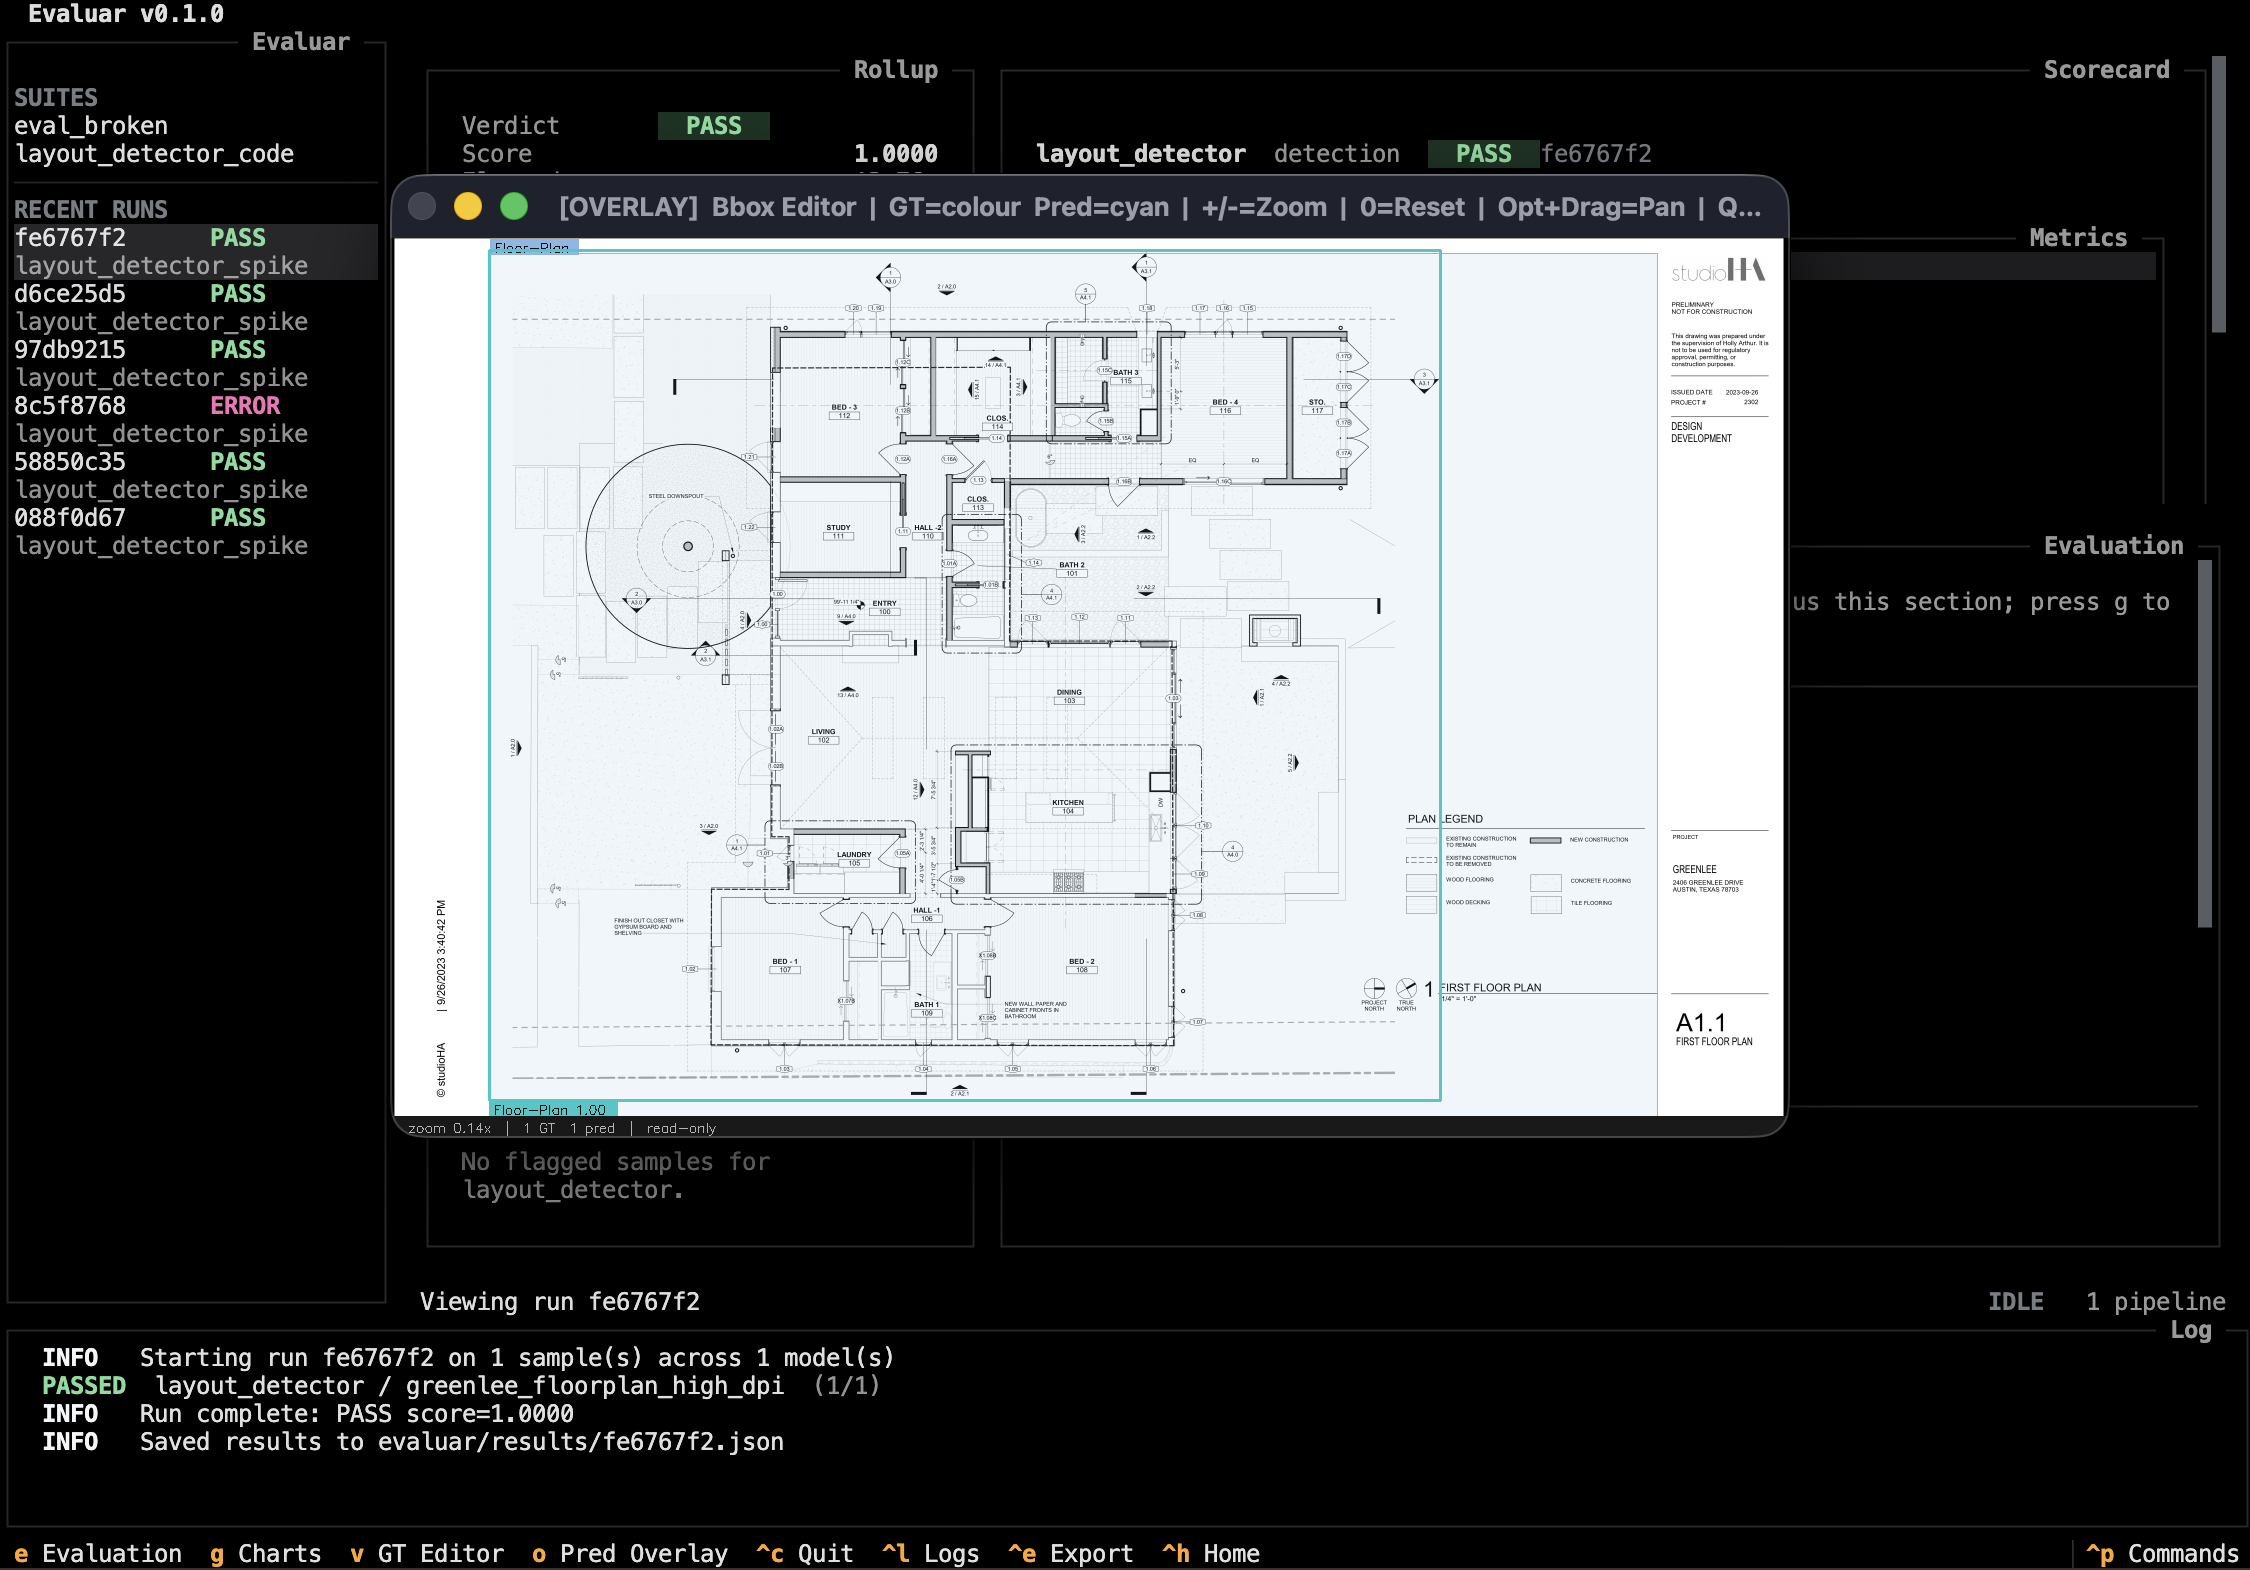Click the BED - 4 room label
Viewport: 2250px width, 1570px height.
[1225, 402]
